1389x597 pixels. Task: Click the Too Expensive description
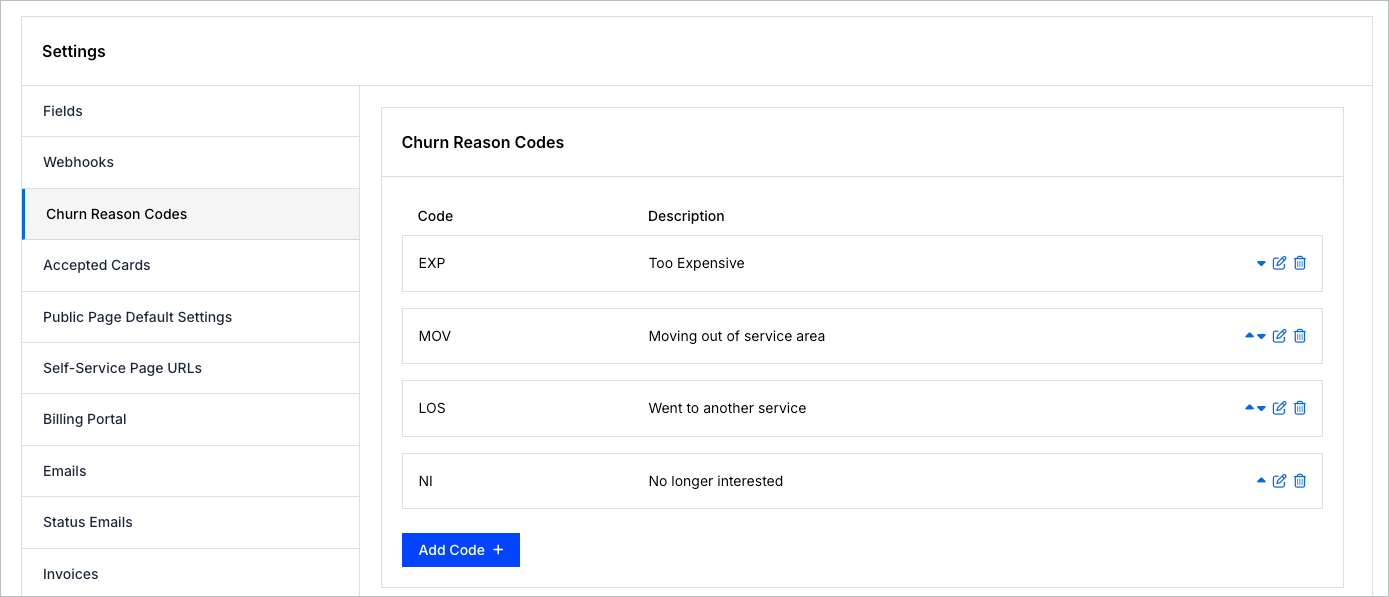[x=696, y=263]
